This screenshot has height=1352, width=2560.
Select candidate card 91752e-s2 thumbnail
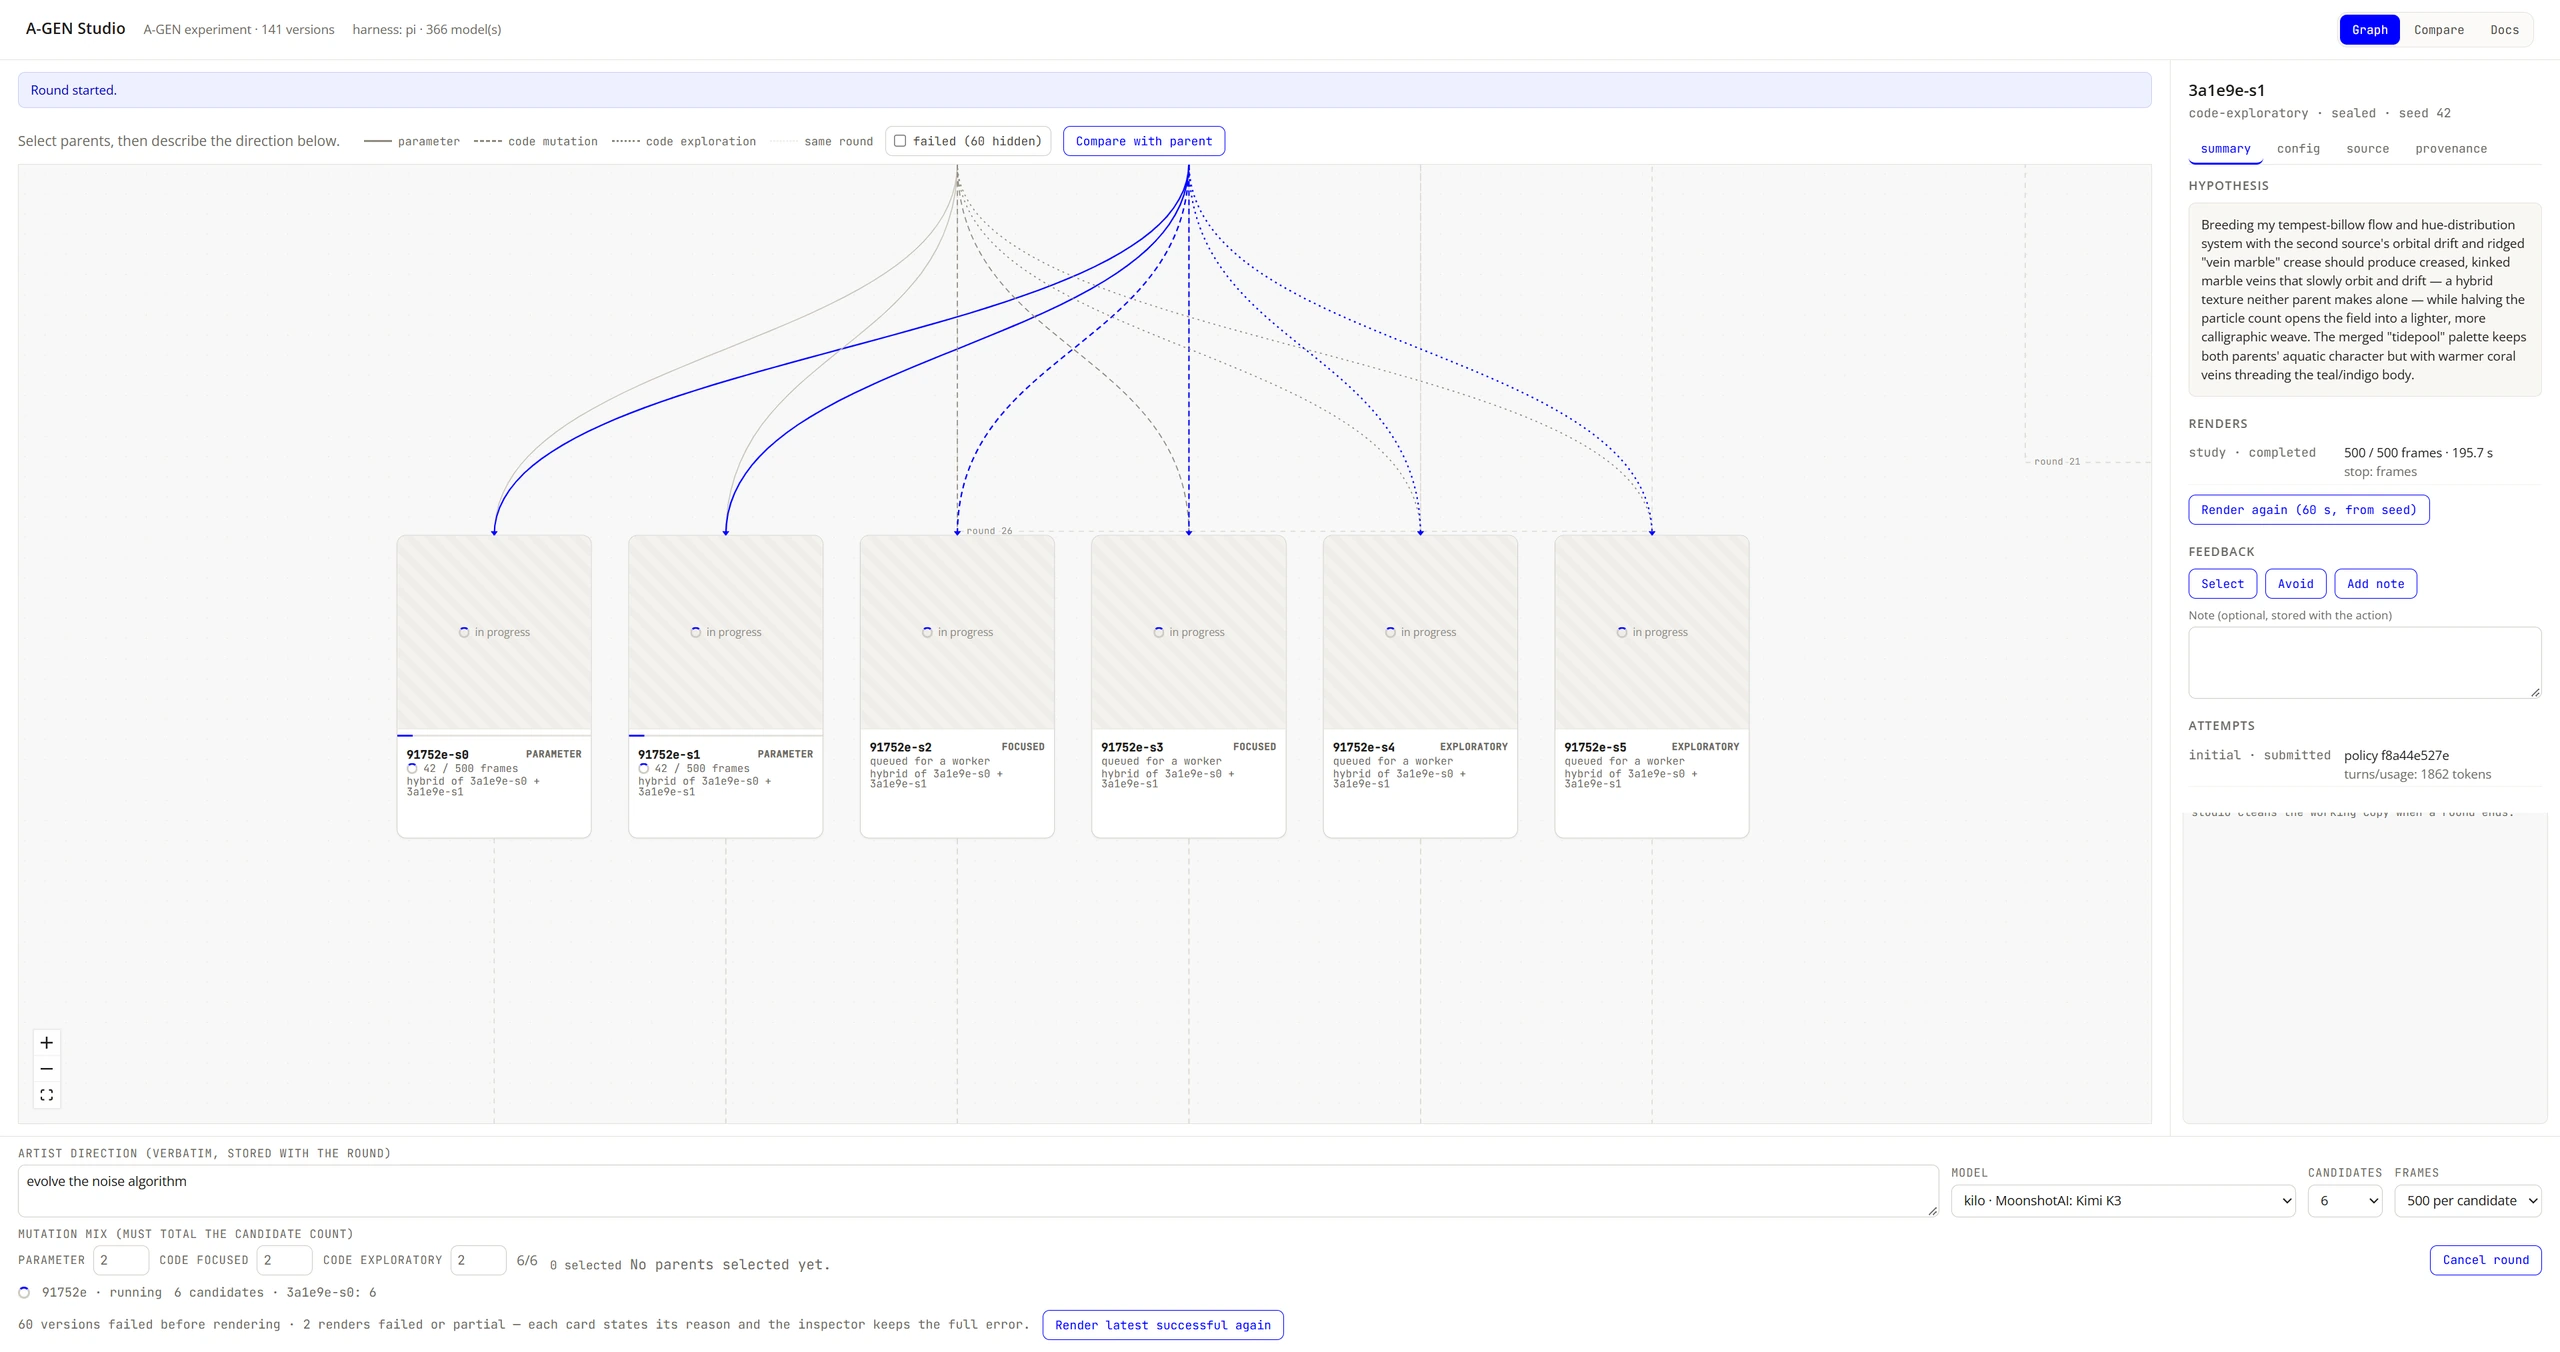[x=957, y=632]
